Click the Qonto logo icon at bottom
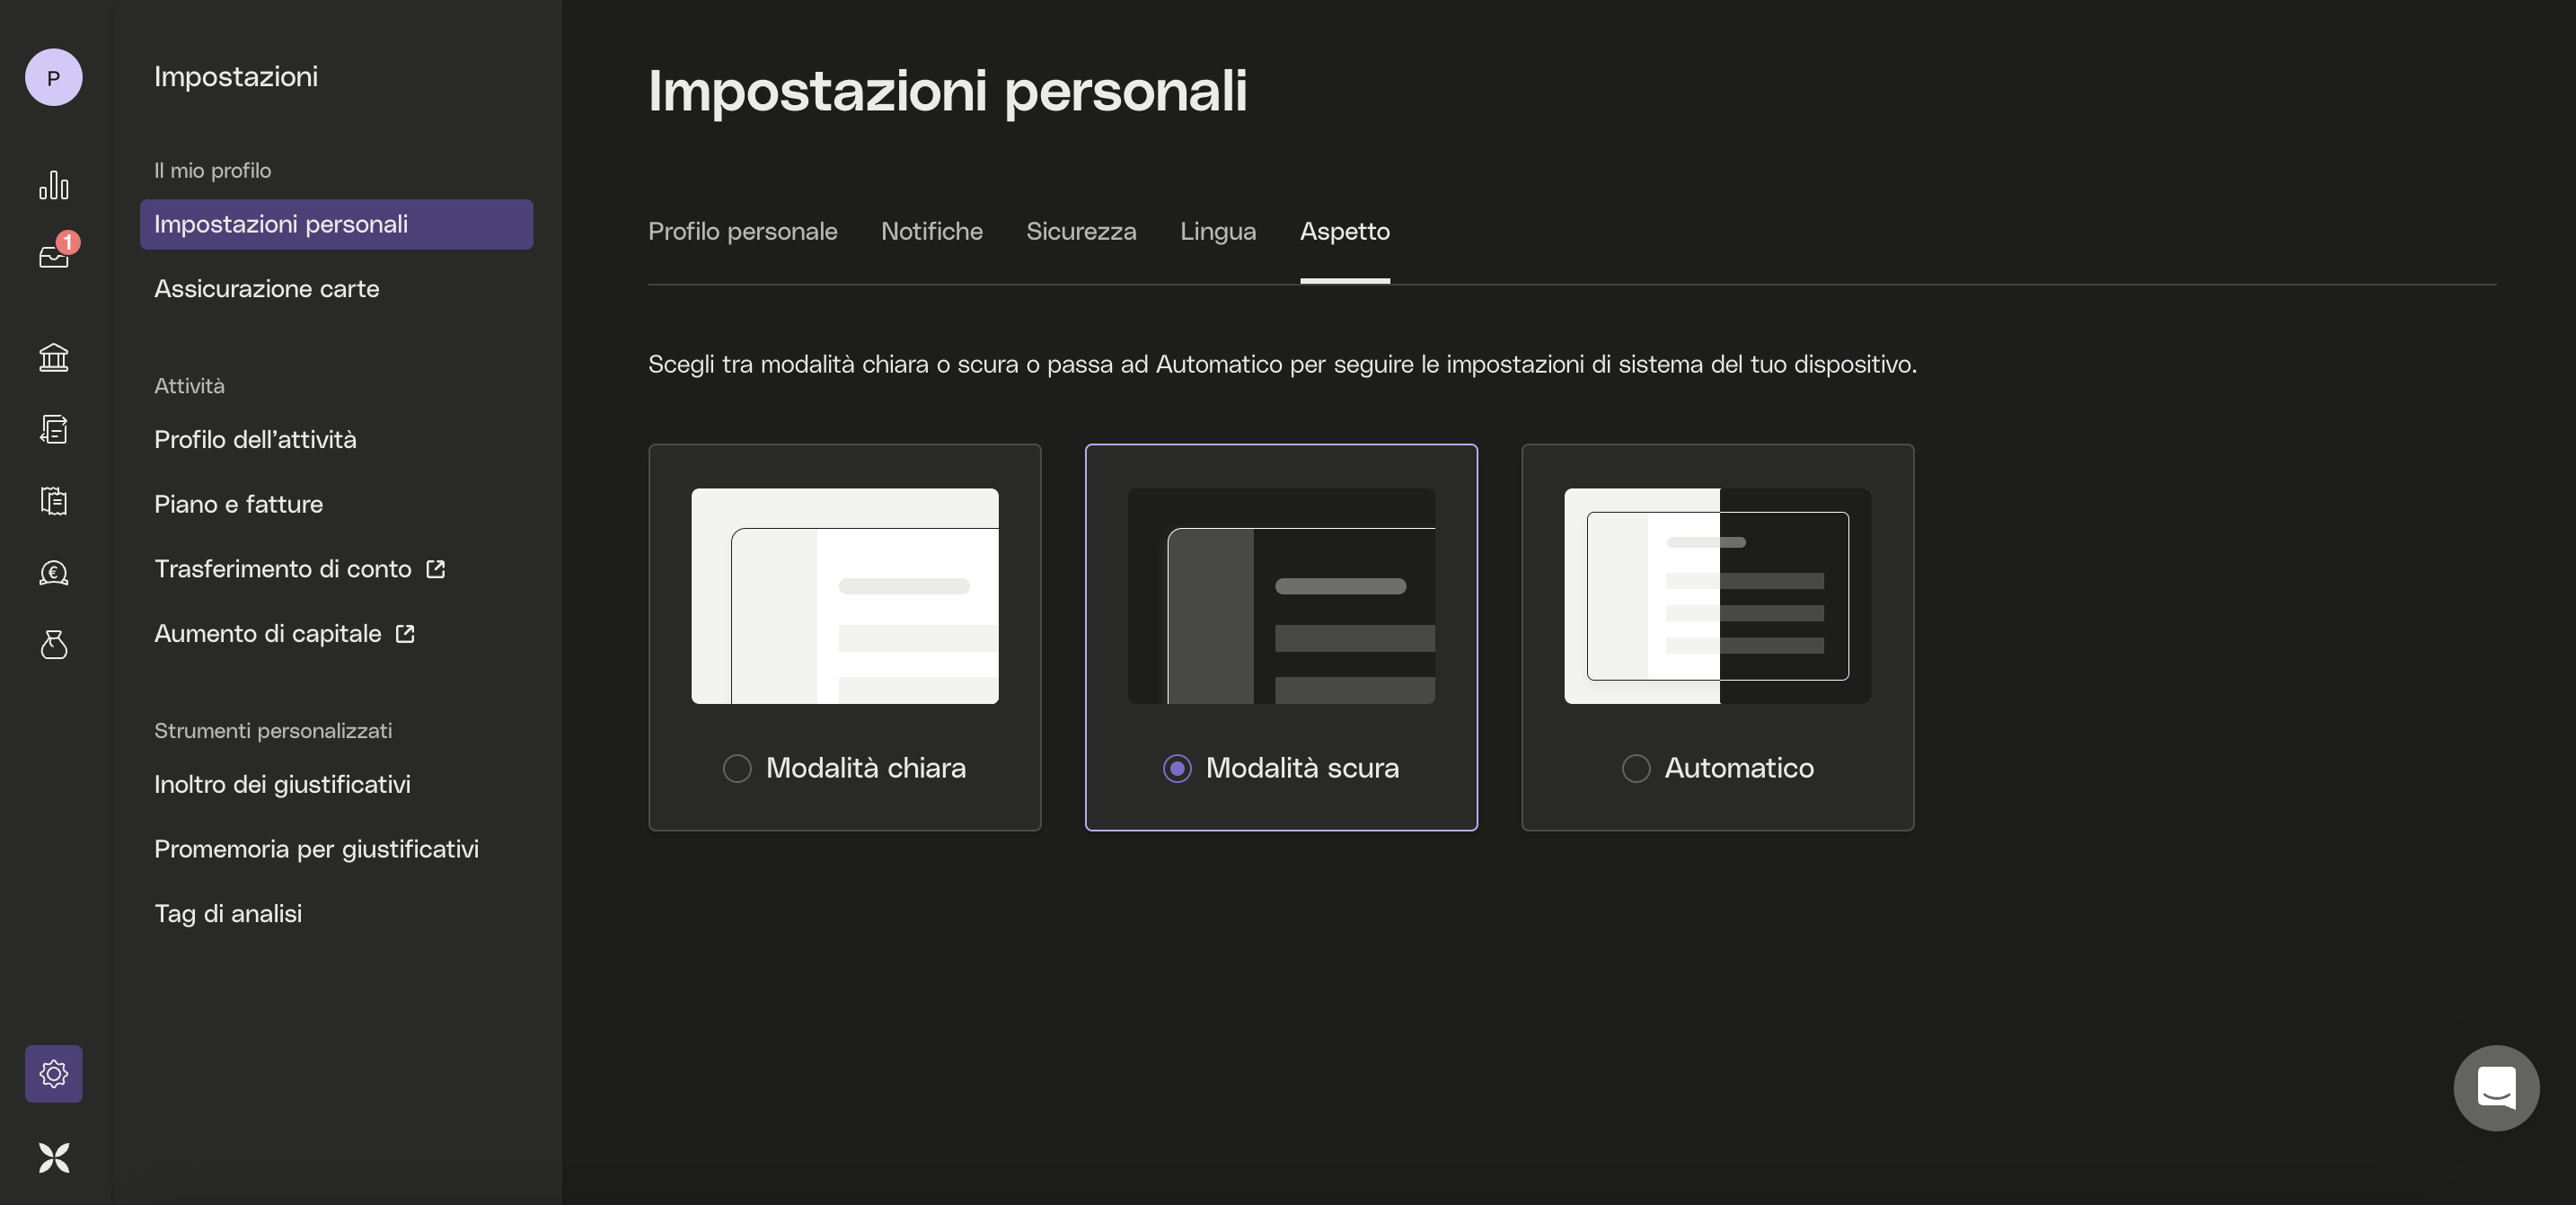The image size is (2576, 1205). point(54,1158)
